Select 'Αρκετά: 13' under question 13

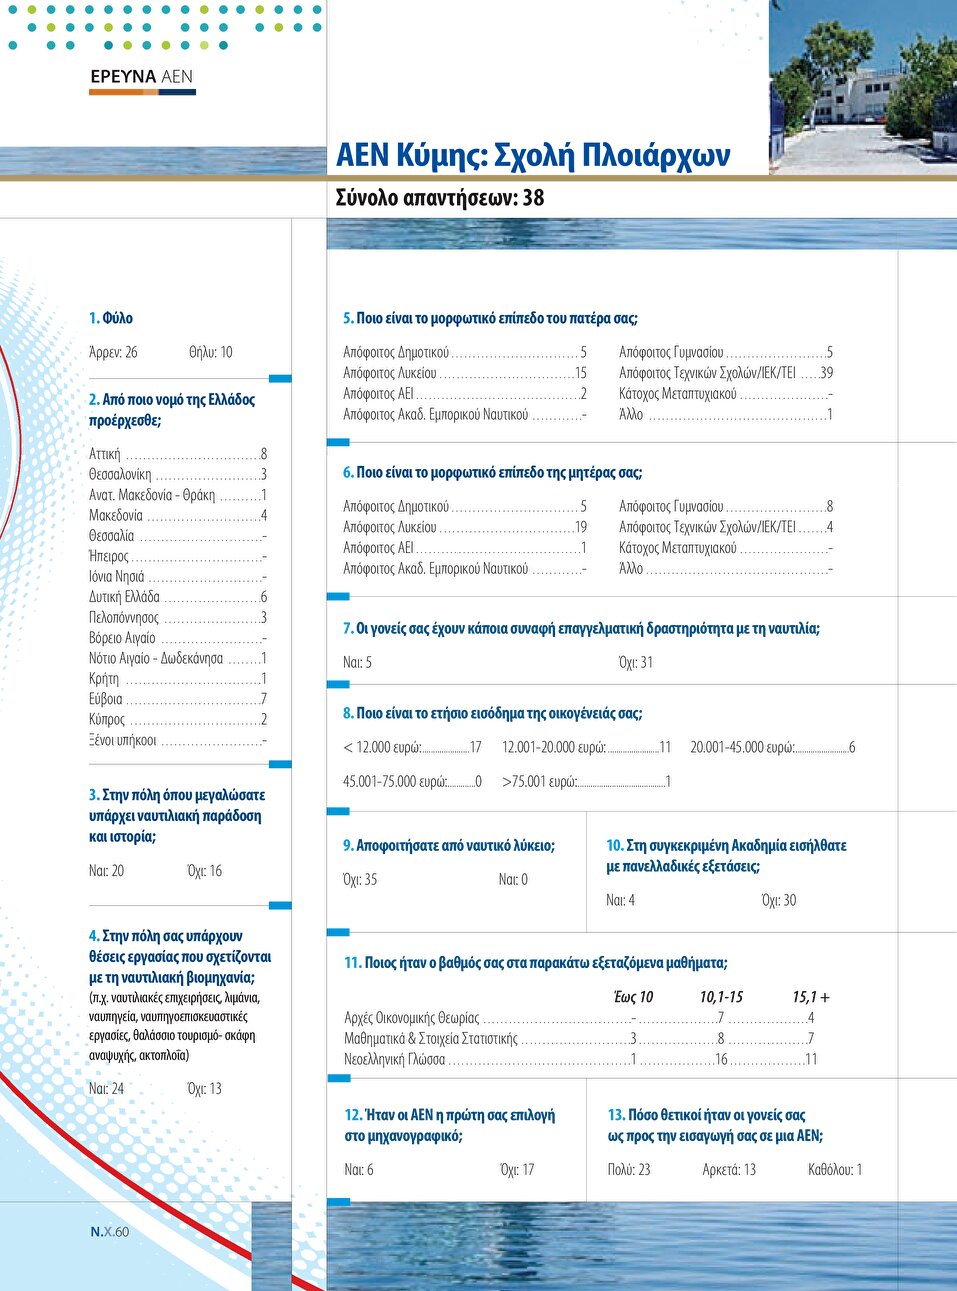coord(729,1170)
